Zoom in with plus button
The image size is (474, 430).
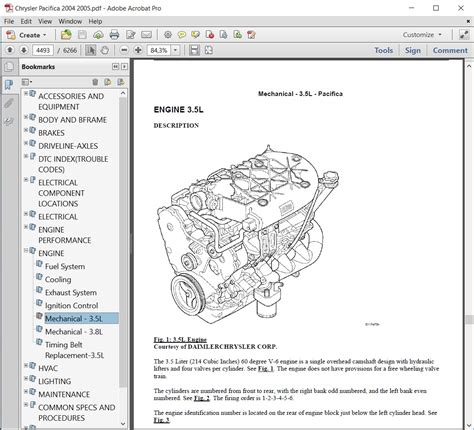pyautogui.click(x=138, y=50)
